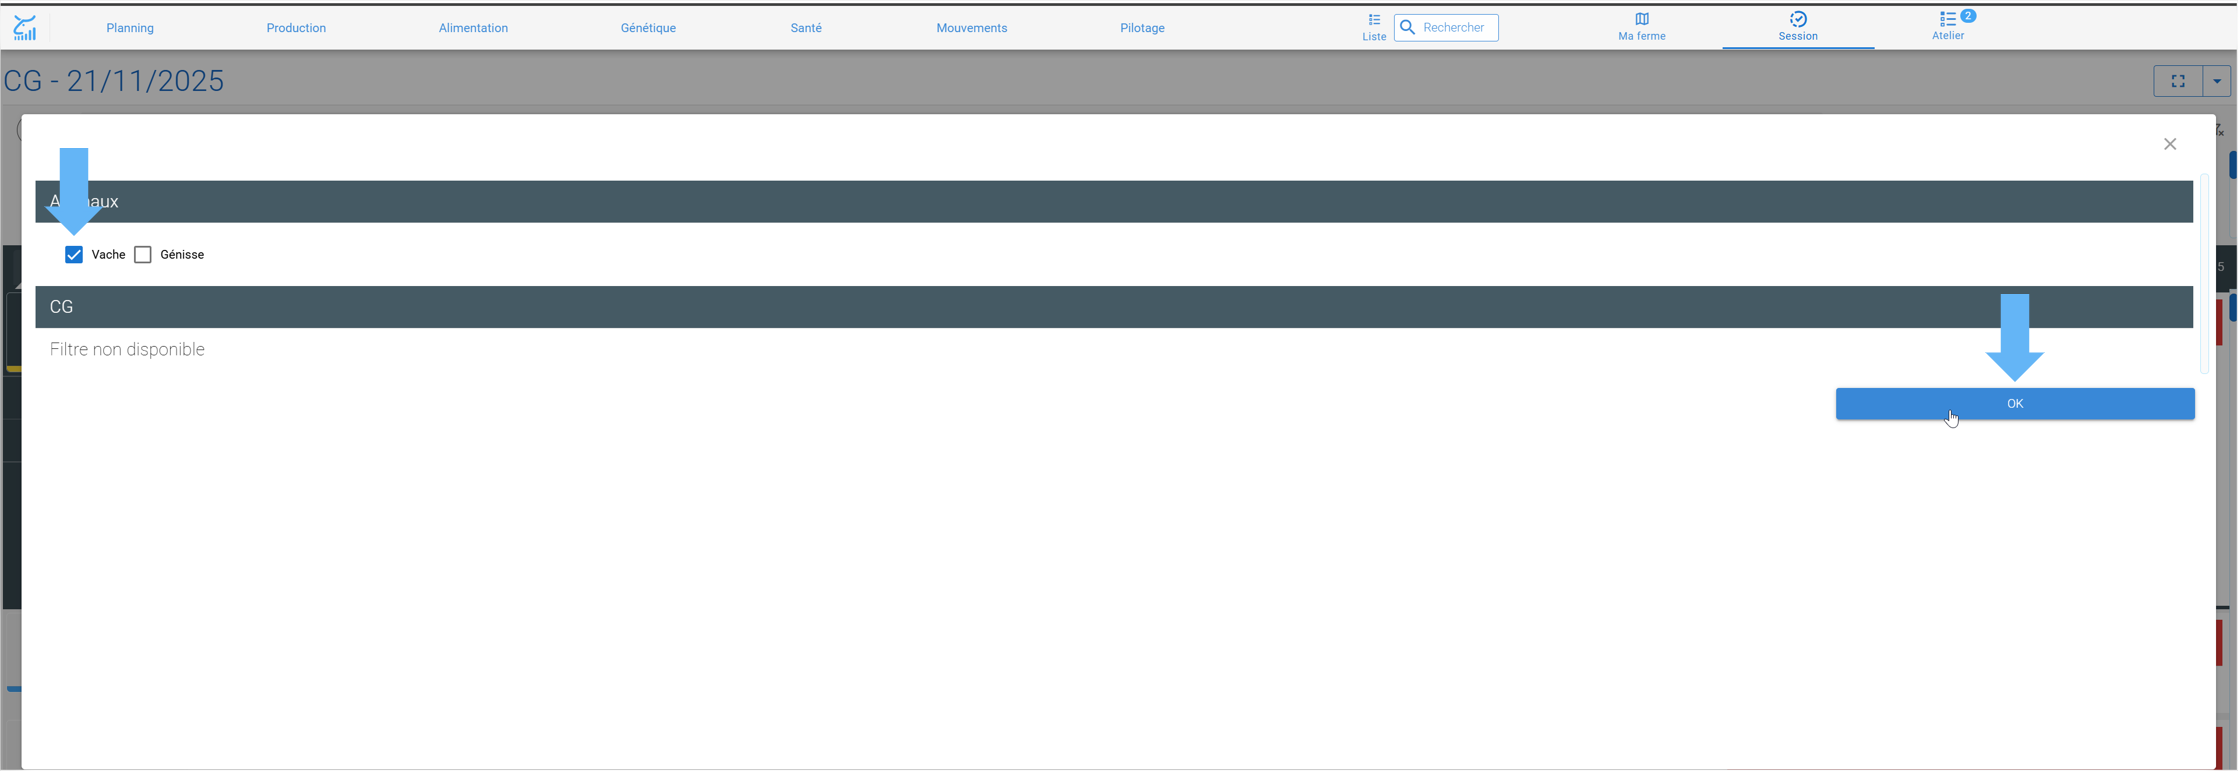Open dropdown arrow beside fullscreen button

tap(2217, 81)
